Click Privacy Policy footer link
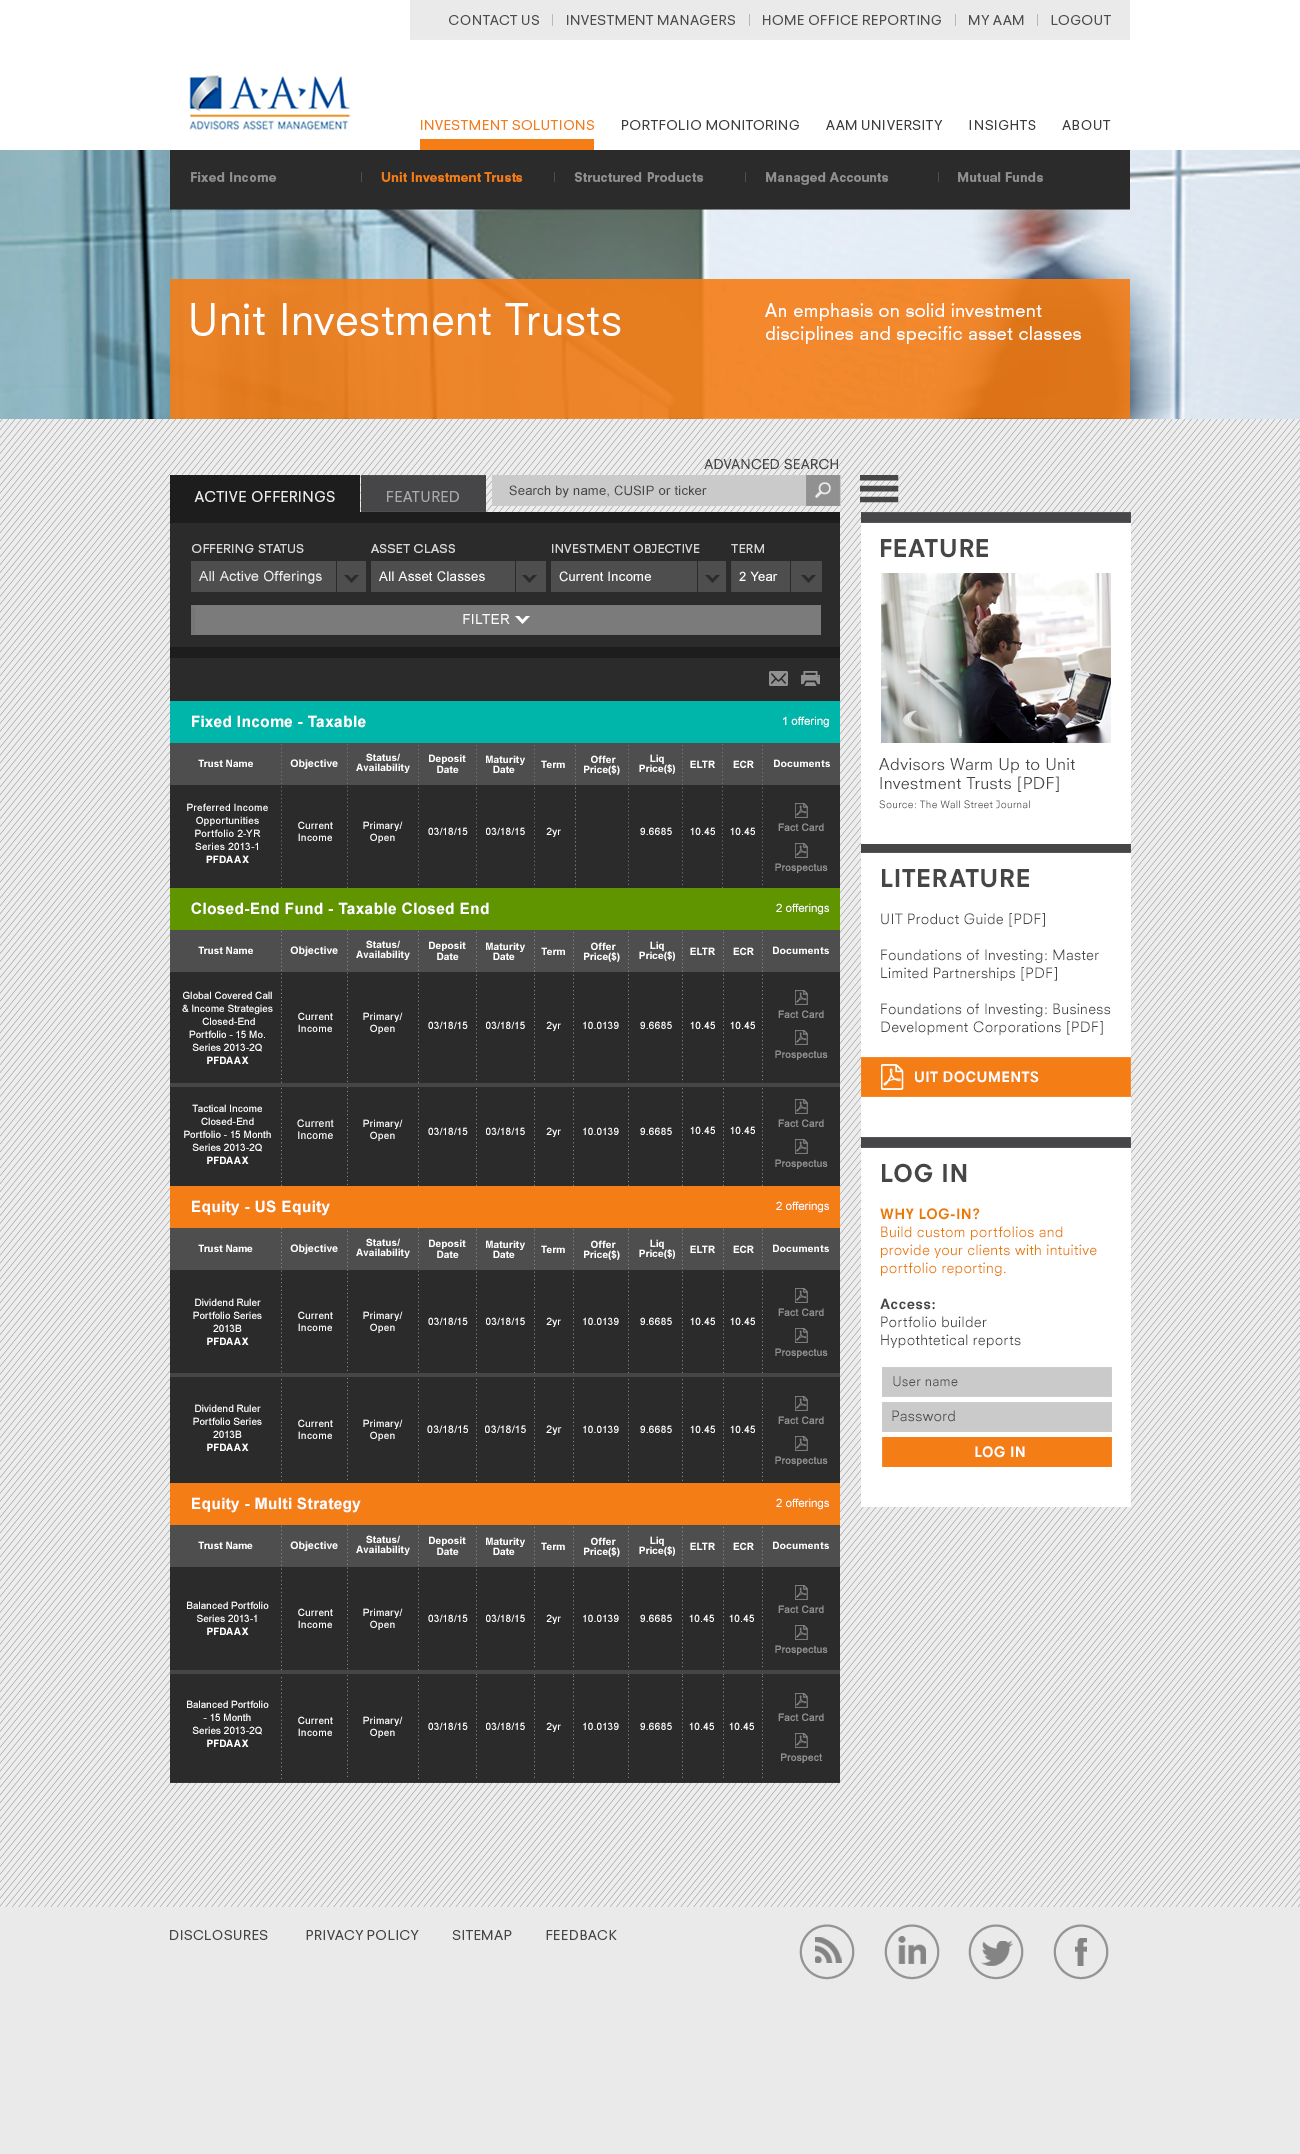This screenshot has height=2154, width=1300. pyautogui.click(x=362, y=1935)
